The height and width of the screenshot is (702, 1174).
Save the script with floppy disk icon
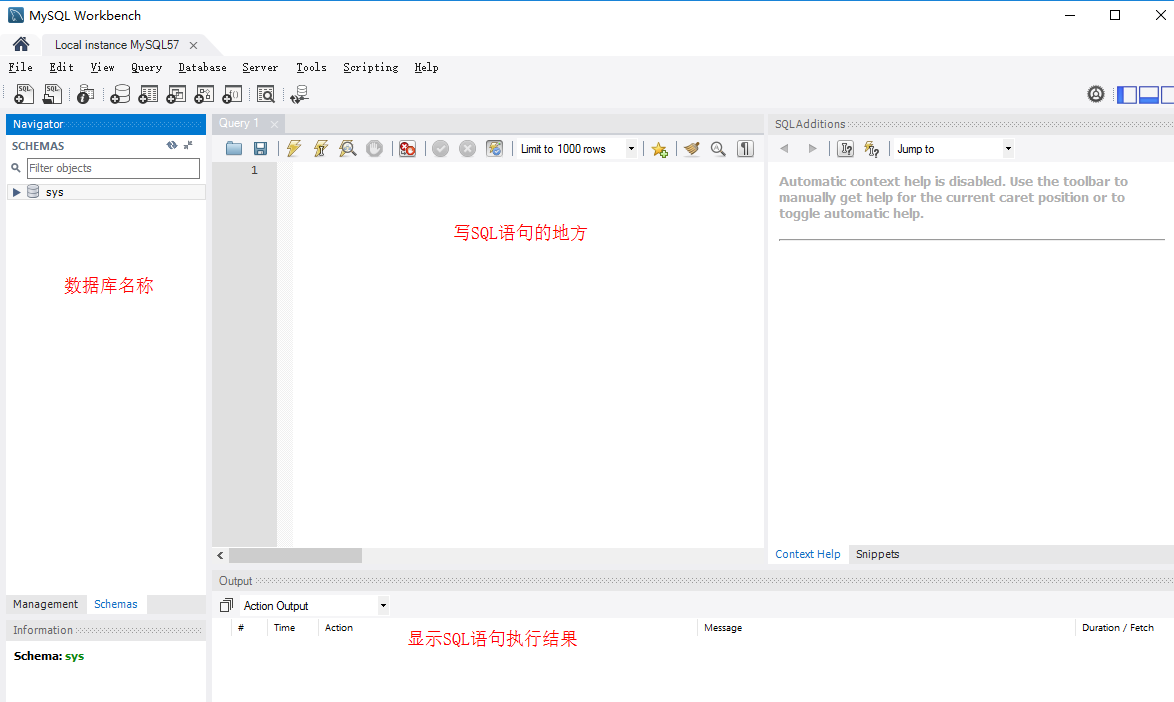[x=261, y=148]
